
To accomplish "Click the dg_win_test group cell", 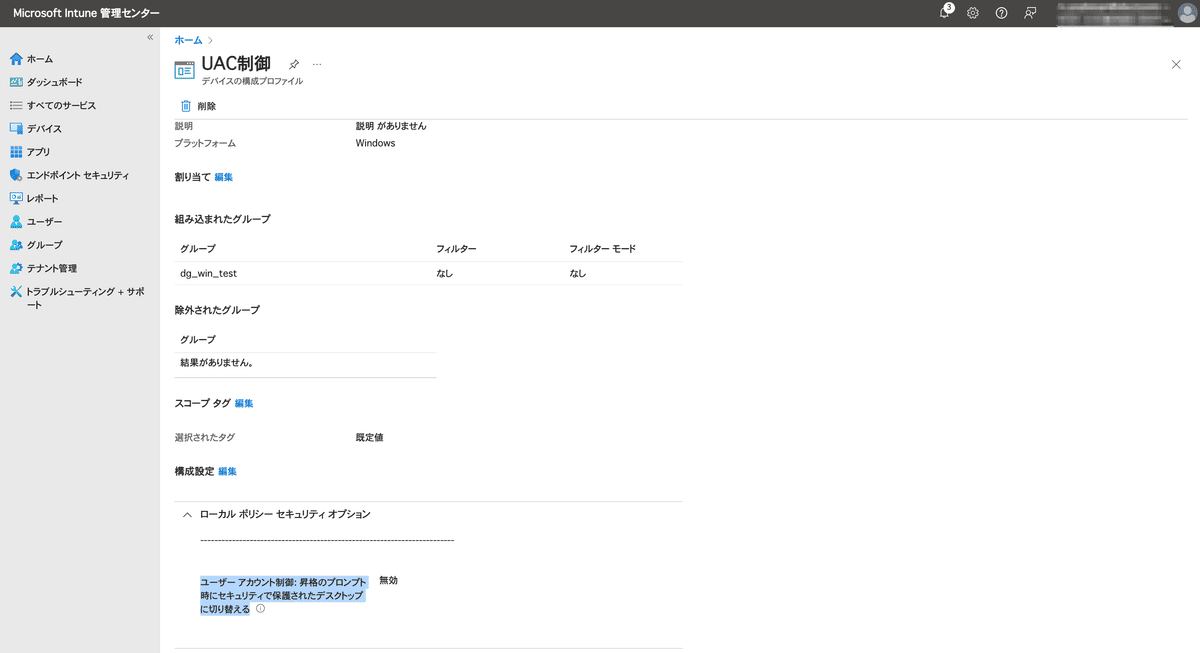I will 208,273.
